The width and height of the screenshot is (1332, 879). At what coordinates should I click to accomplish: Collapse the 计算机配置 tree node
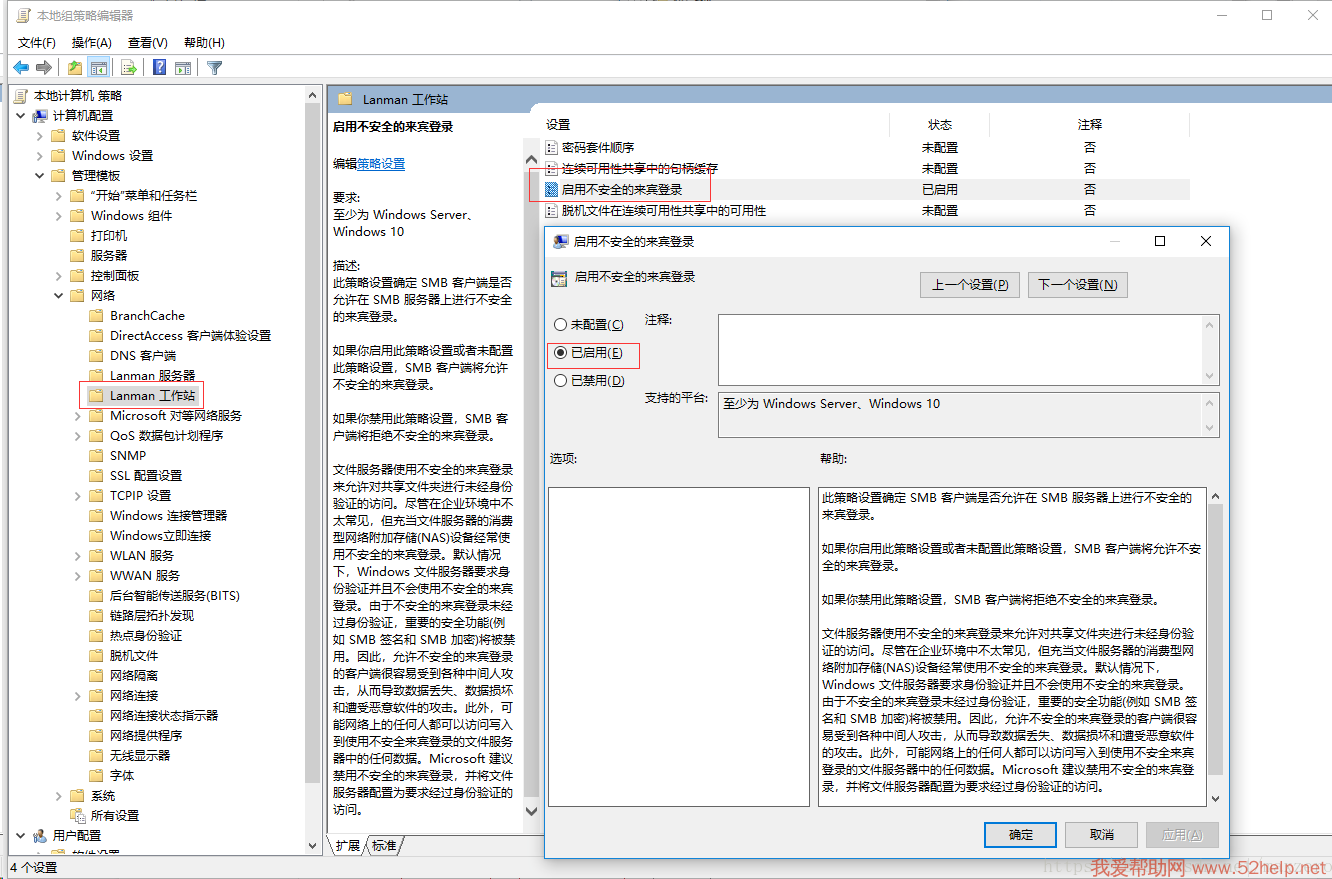[x=21, y=116]
